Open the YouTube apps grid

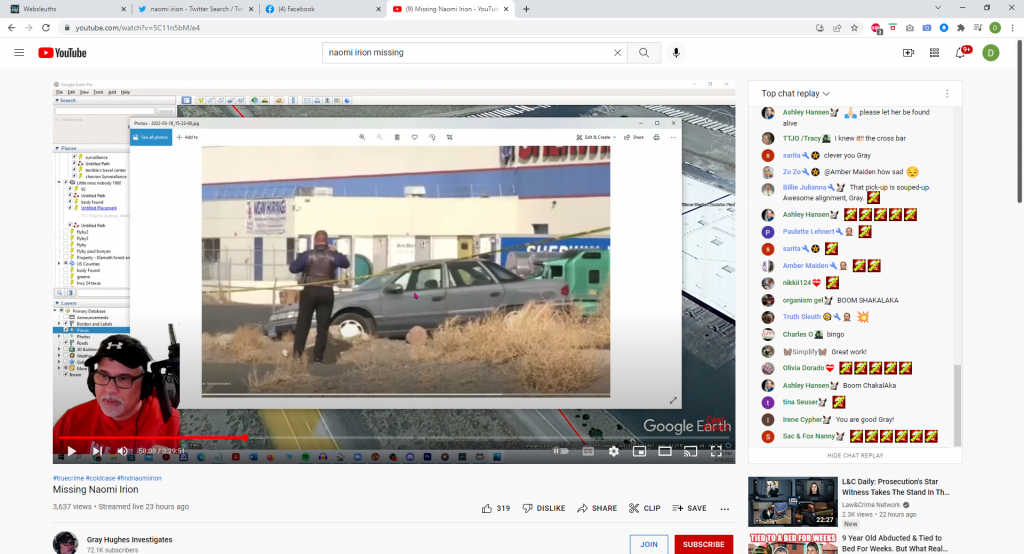[x=934, y=53]
